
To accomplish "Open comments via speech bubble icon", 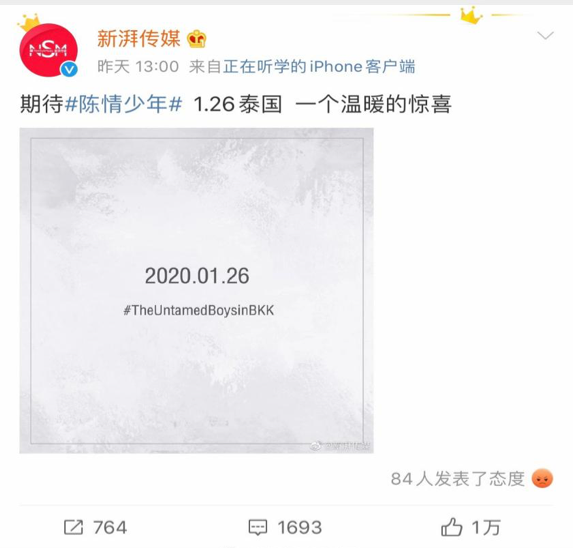I will coord(258,528).
